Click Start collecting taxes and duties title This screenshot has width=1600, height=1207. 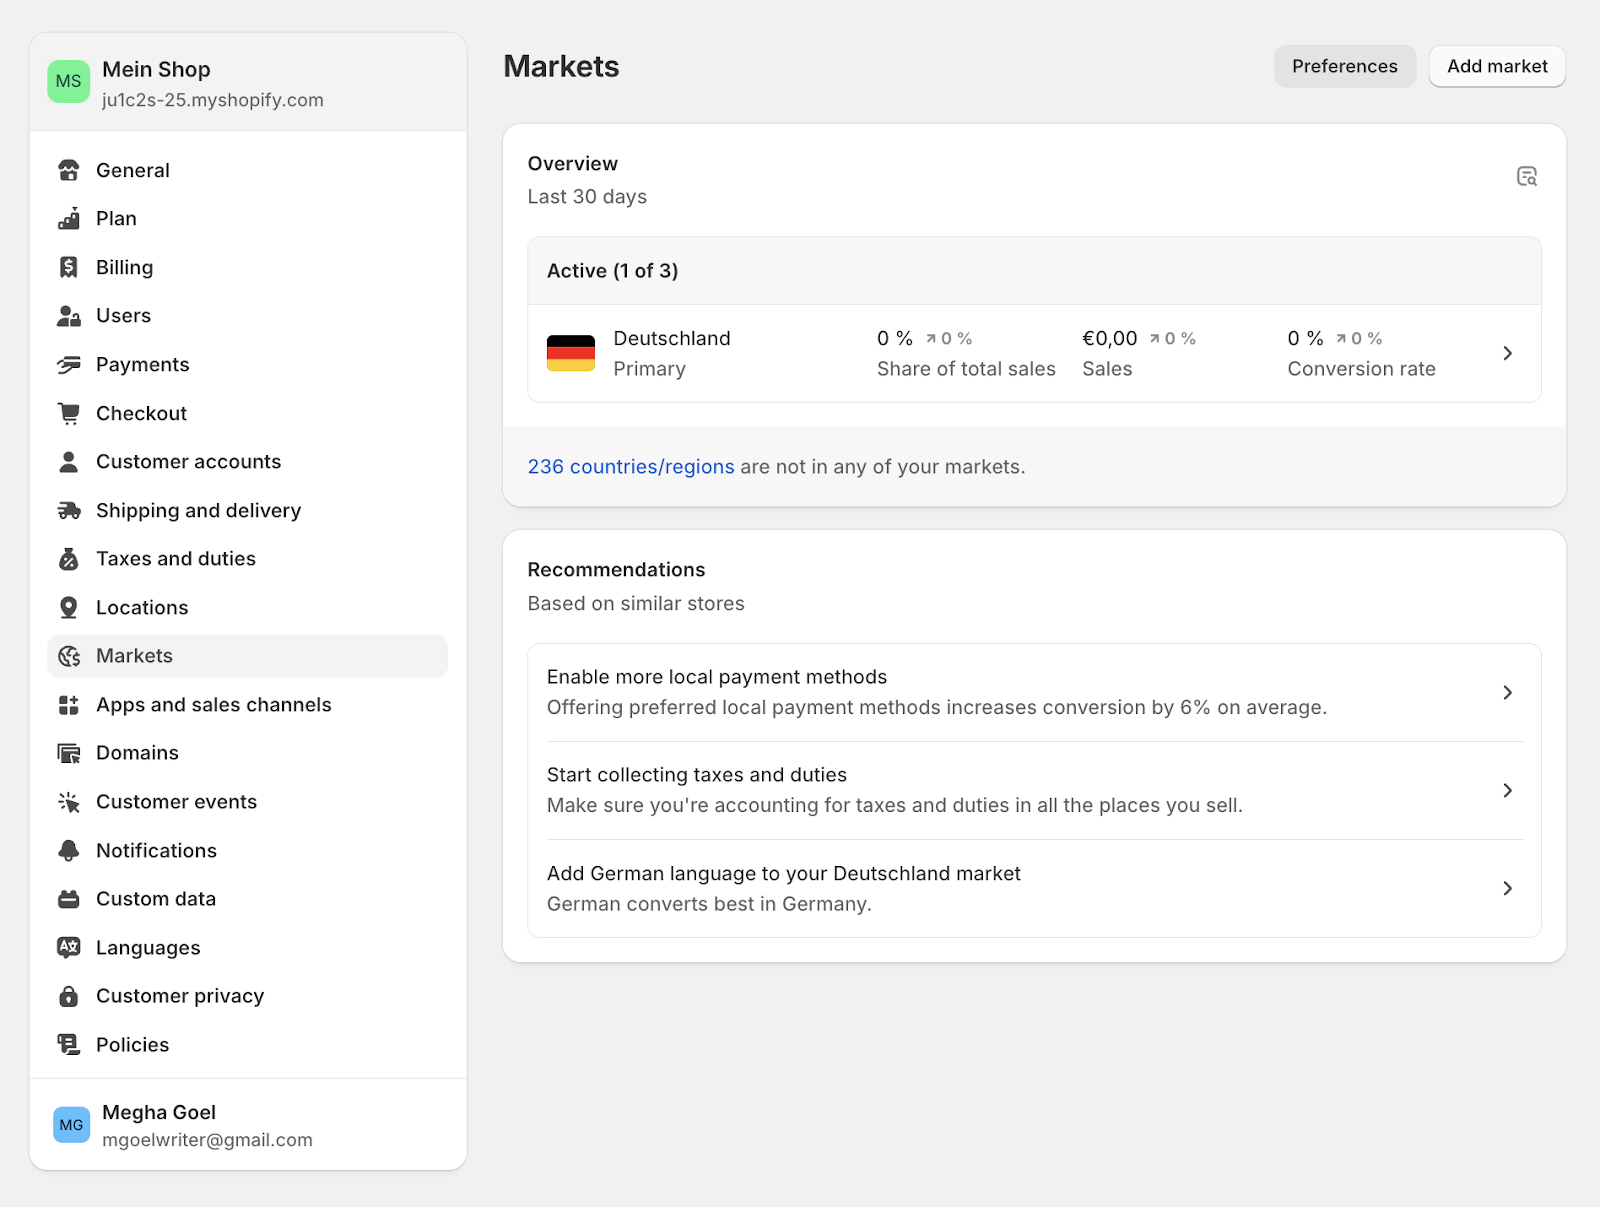point(697,775)
